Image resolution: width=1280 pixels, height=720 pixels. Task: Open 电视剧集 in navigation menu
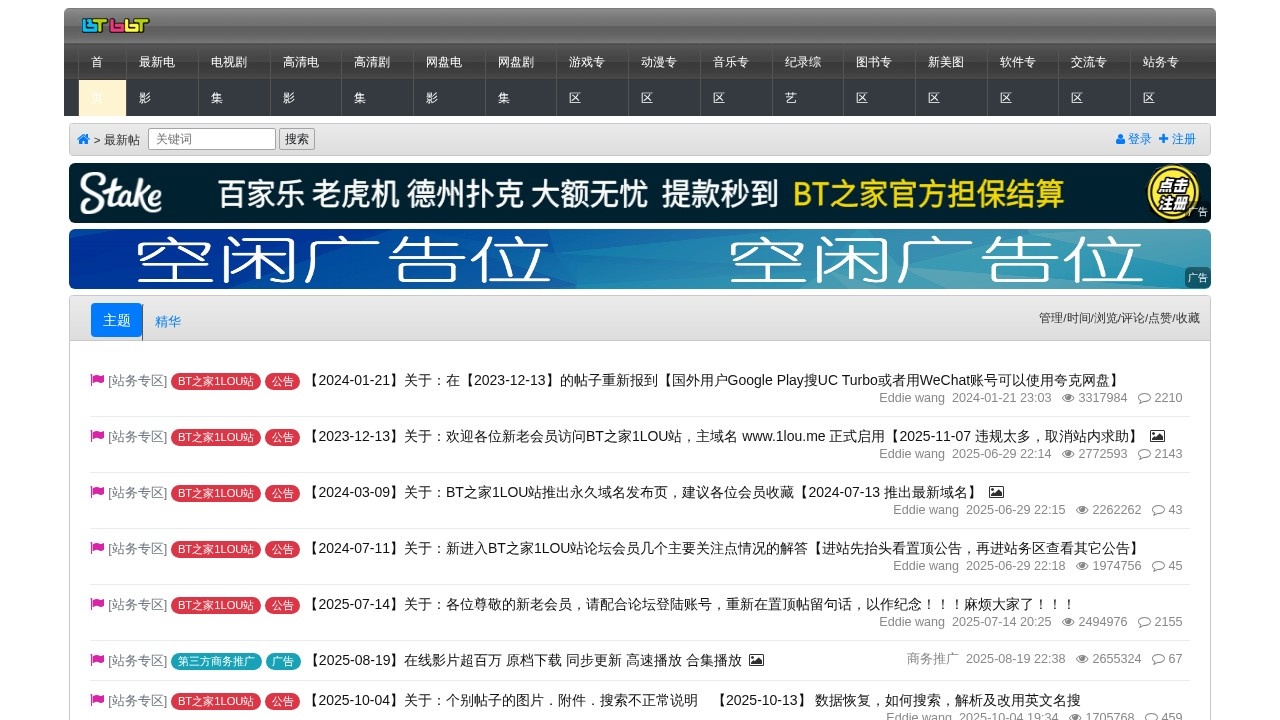[234, 80]
